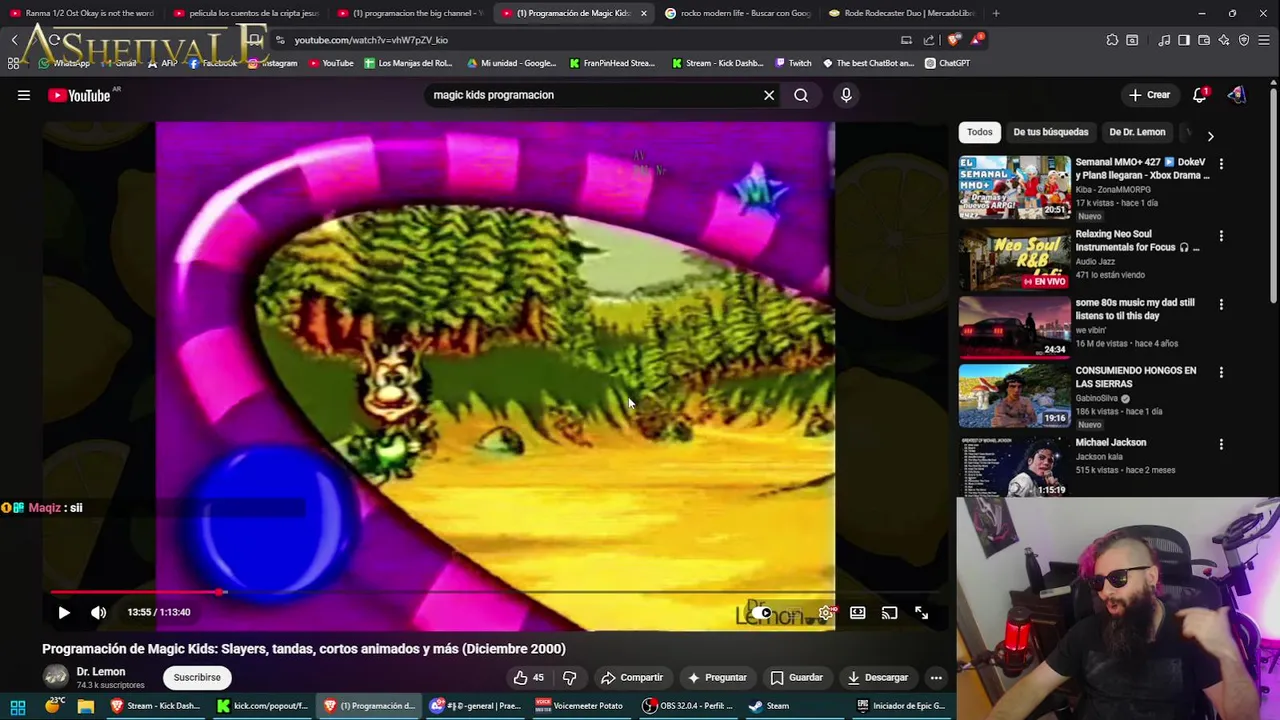Play the paused video

tap(64, 612)
